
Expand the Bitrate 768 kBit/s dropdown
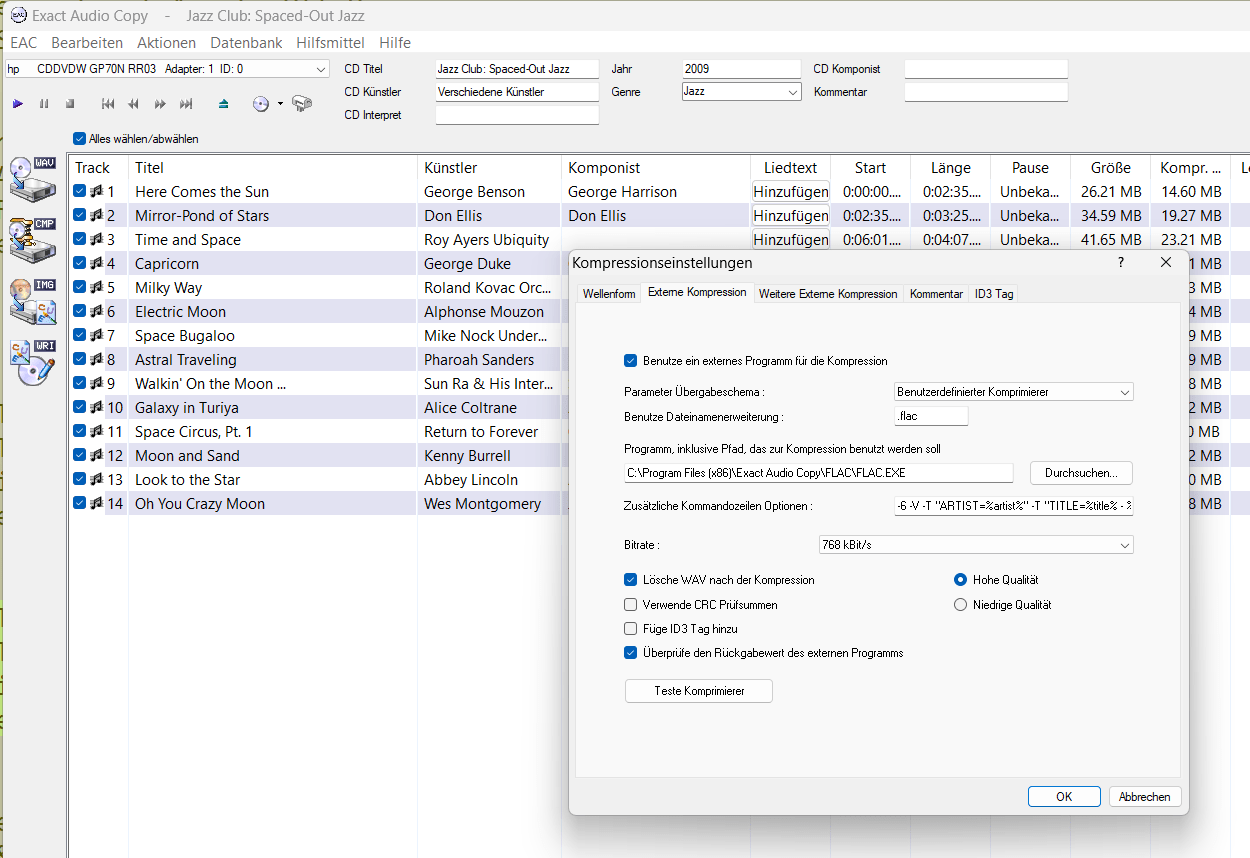[976, 545]
